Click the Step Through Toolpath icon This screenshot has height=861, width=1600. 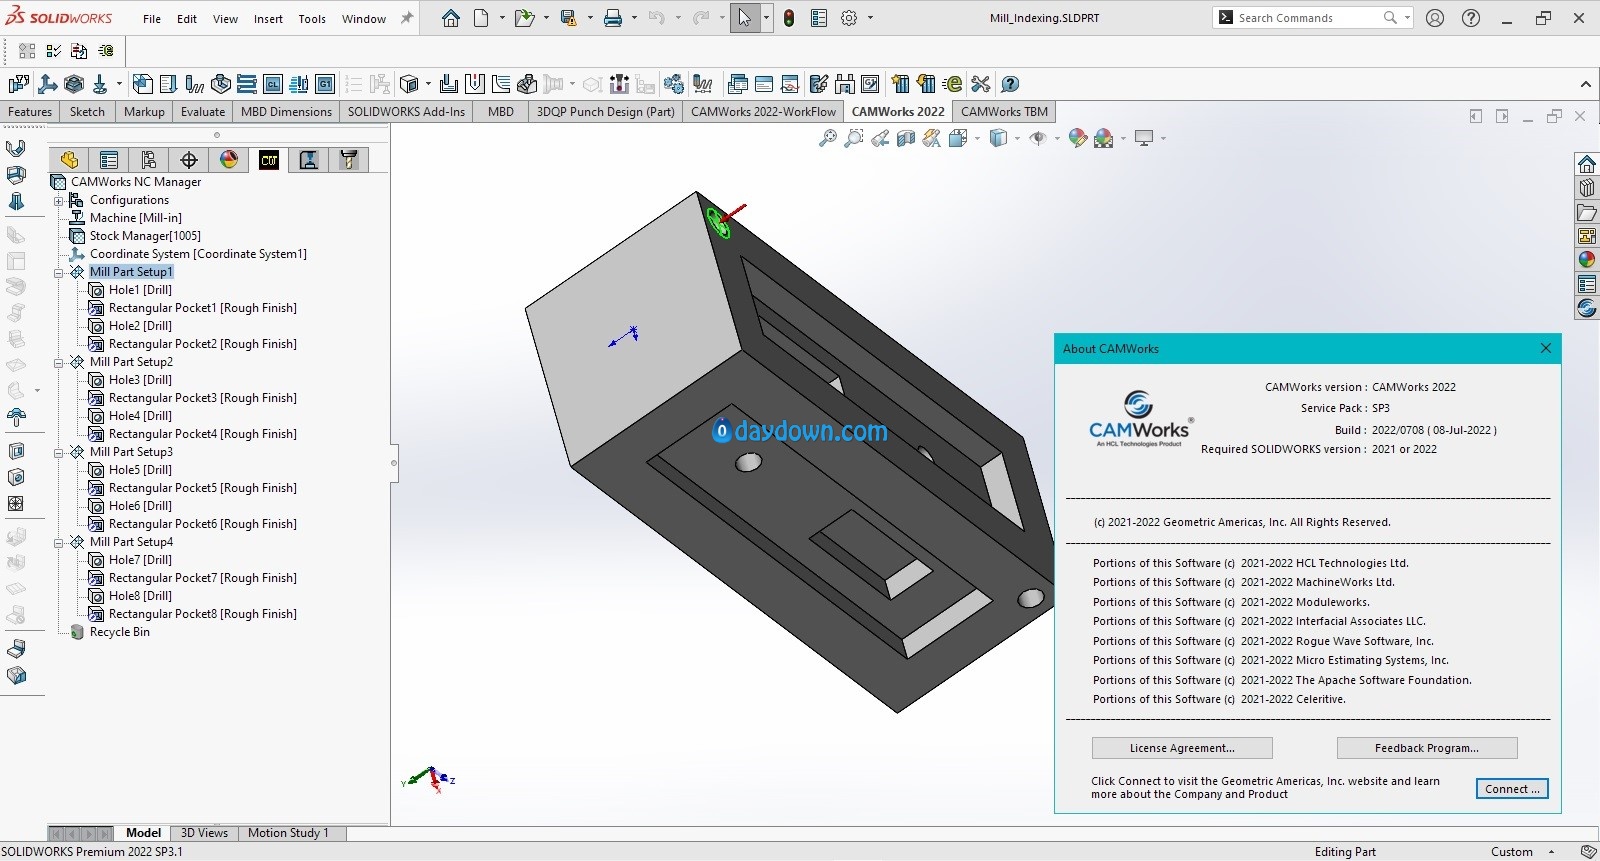coord(247,84)
